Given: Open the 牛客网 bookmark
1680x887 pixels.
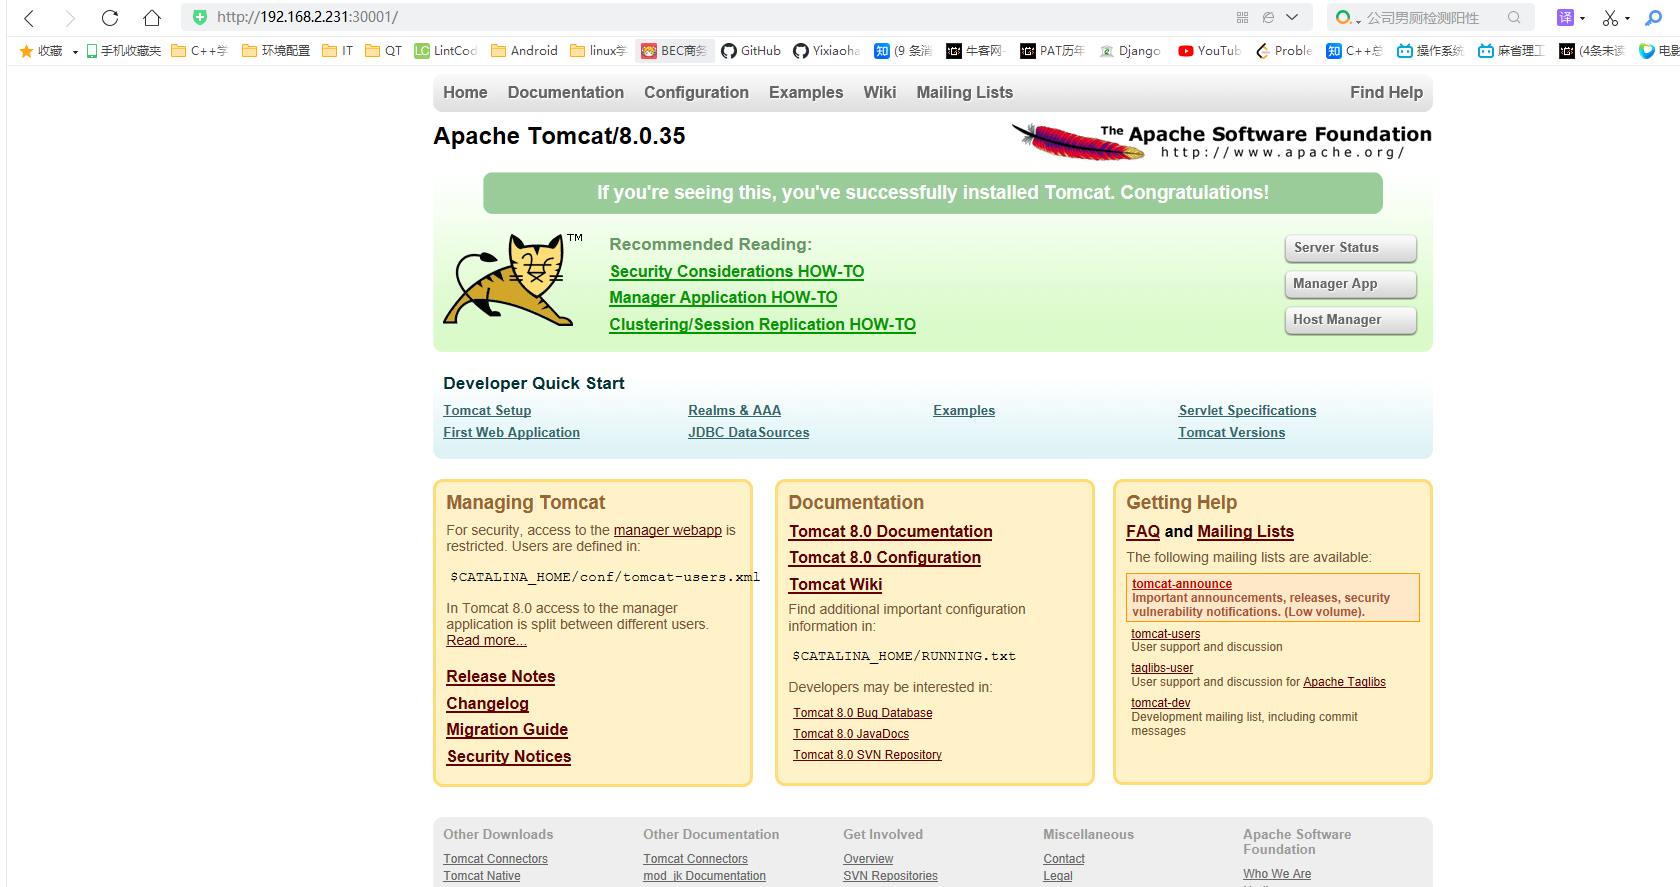Looking at the screenshot, I should 974,51.
